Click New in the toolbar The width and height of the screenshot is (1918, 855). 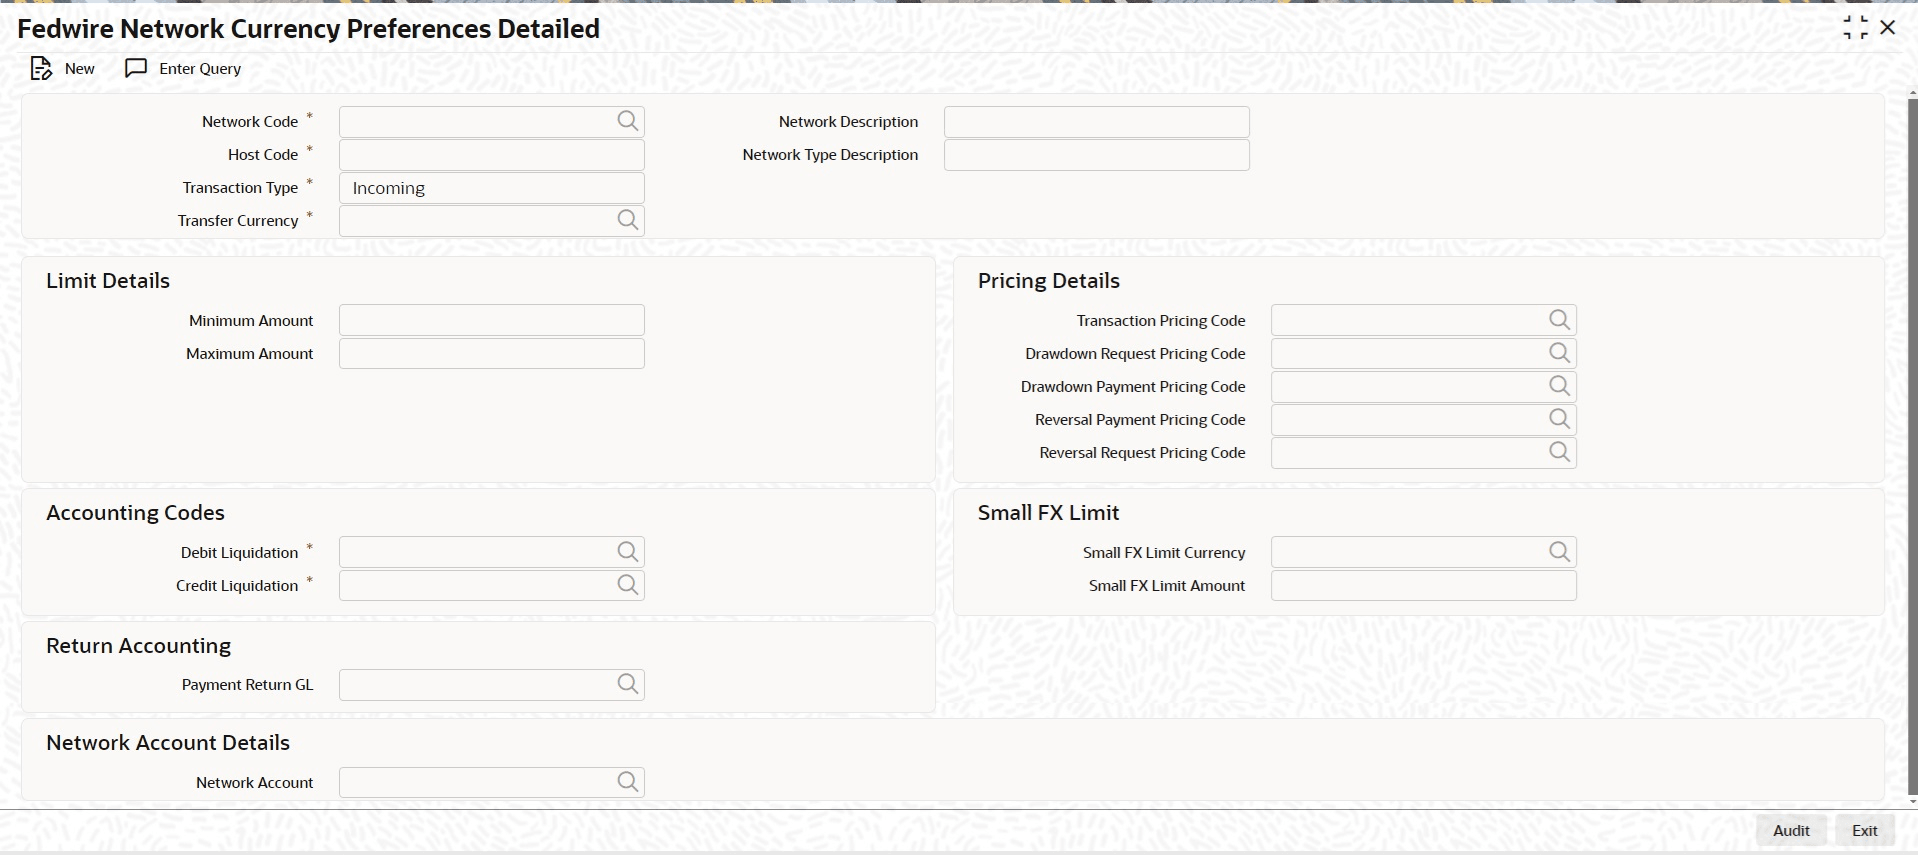(63, 68)
